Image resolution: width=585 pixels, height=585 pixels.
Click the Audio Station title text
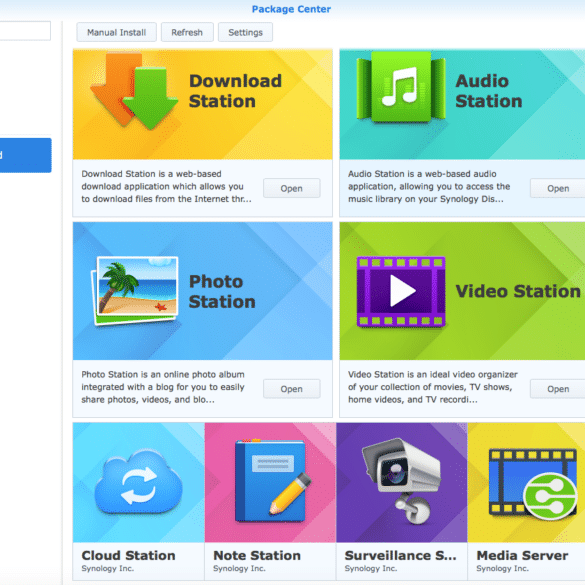(x=488, y=91)
